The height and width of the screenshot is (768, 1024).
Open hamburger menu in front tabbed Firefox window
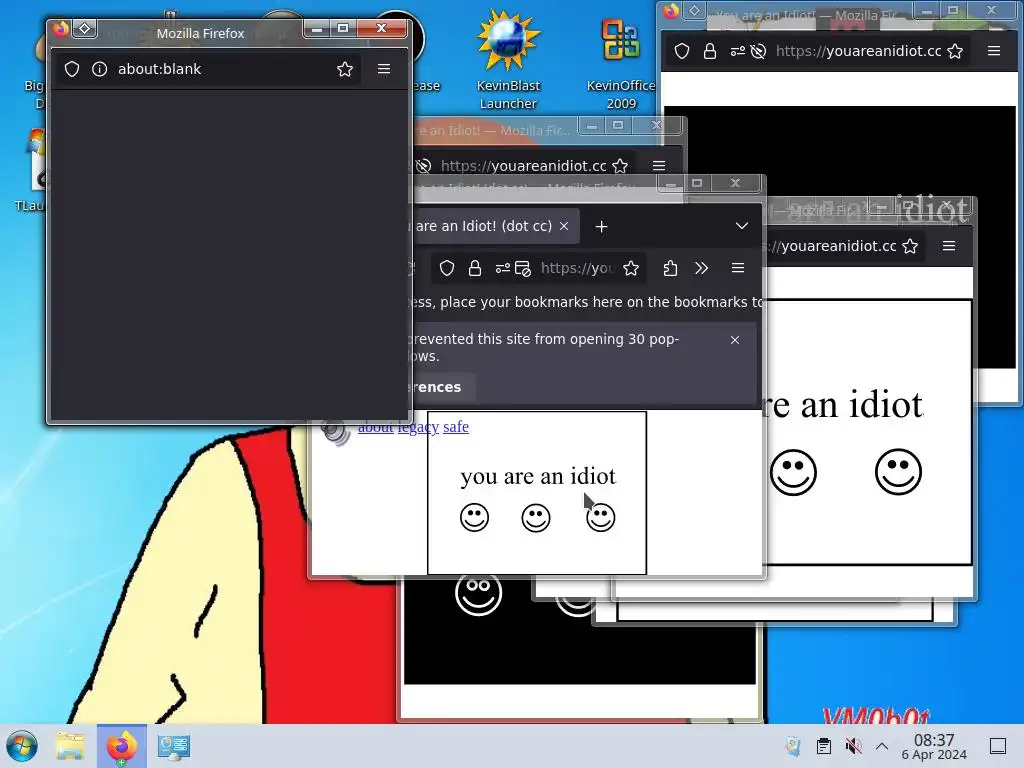pos(738,268)
